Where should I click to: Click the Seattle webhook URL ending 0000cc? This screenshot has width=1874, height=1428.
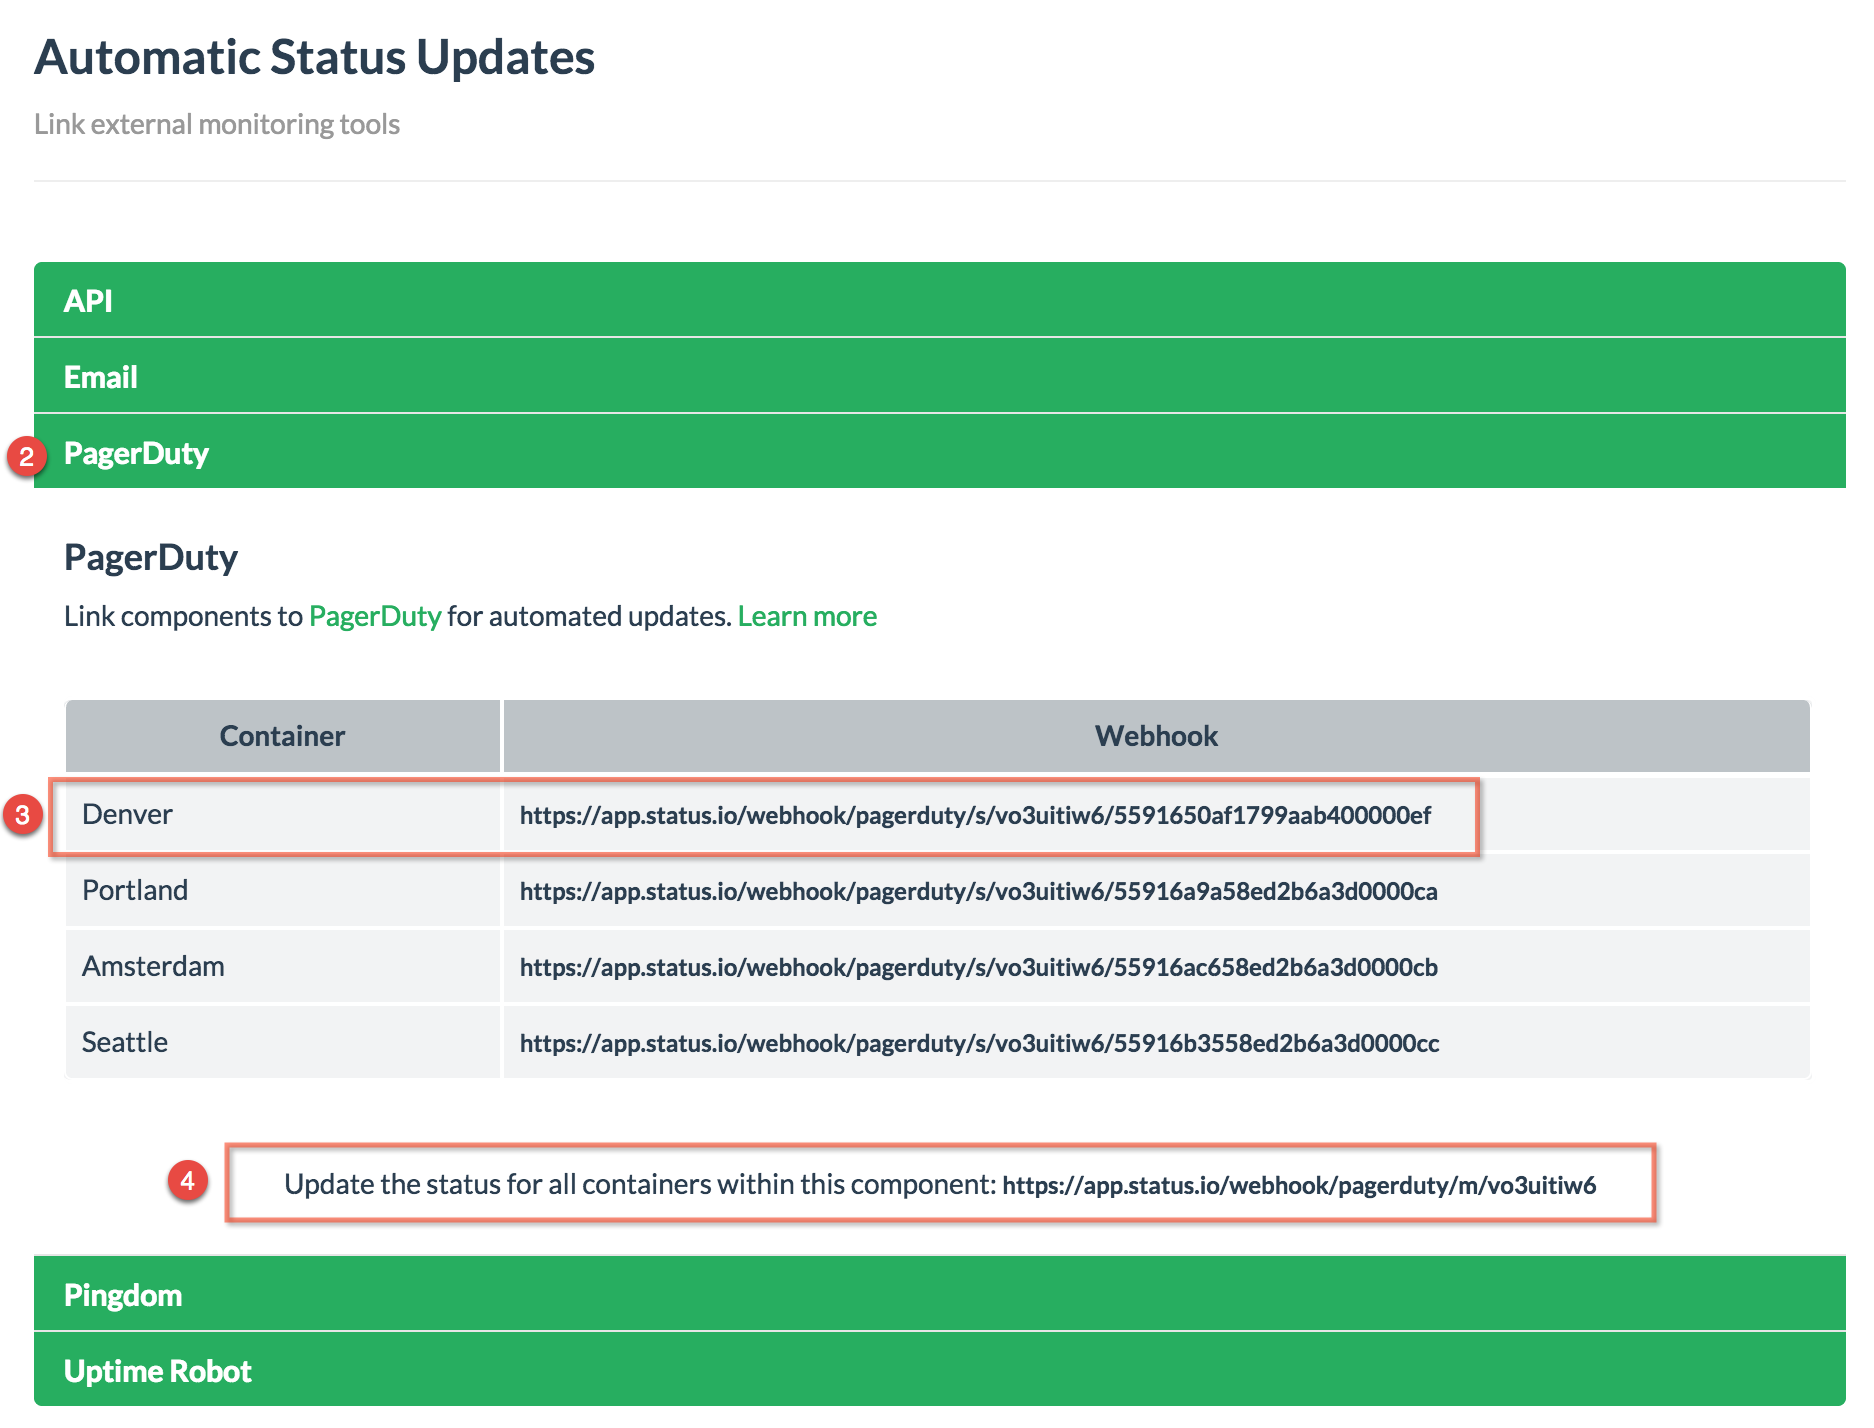979,1043
